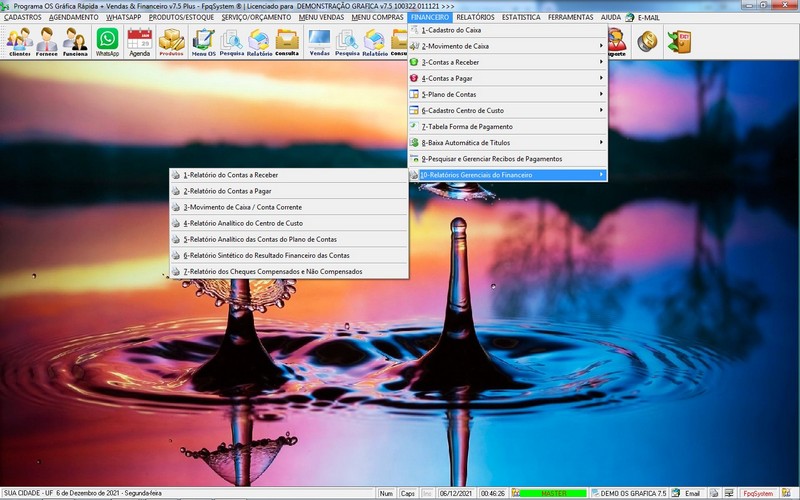
Task: Click the Fornecedores toolbar icon
Action: click(47, 41)
